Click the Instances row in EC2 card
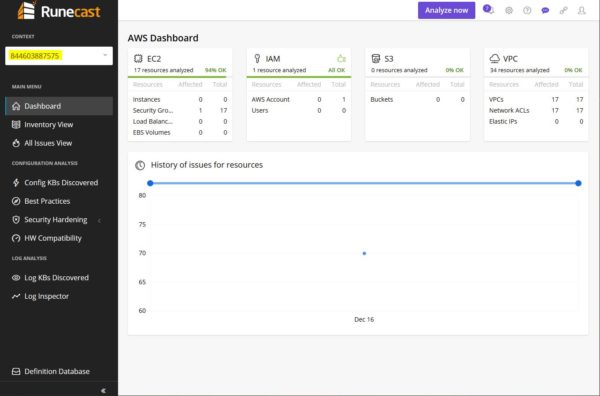The height and width of the screenshot is (396, 600). pyautogui.click(x=180, y=99)
